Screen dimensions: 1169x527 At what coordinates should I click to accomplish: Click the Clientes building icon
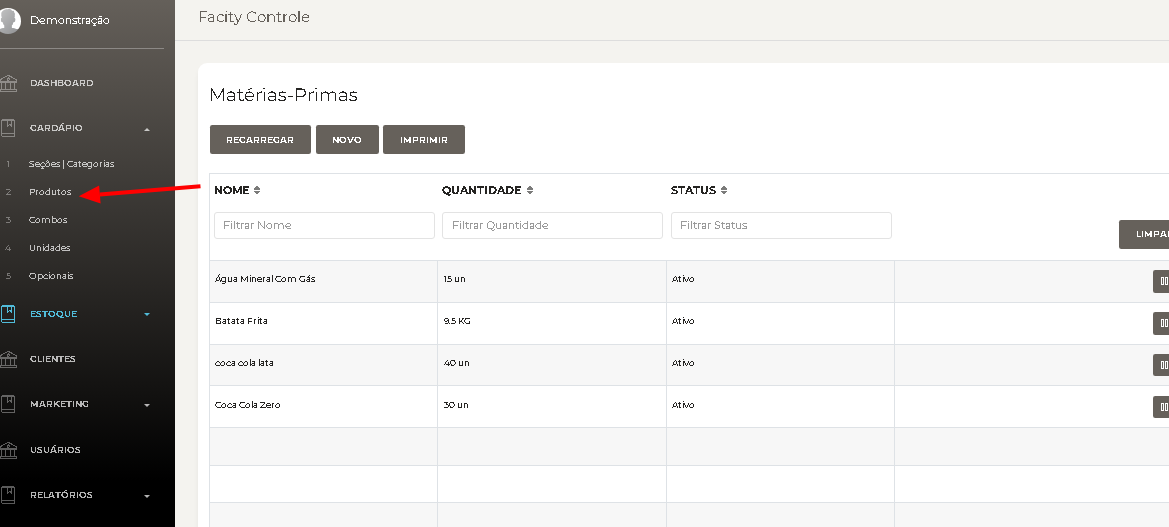tap(8, 359)
